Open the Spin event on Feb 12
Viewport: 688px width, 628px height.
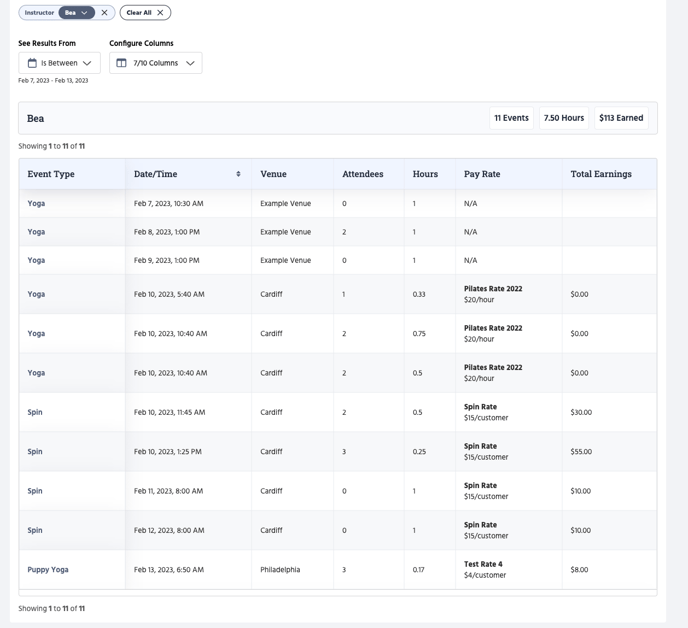(35, 530)
